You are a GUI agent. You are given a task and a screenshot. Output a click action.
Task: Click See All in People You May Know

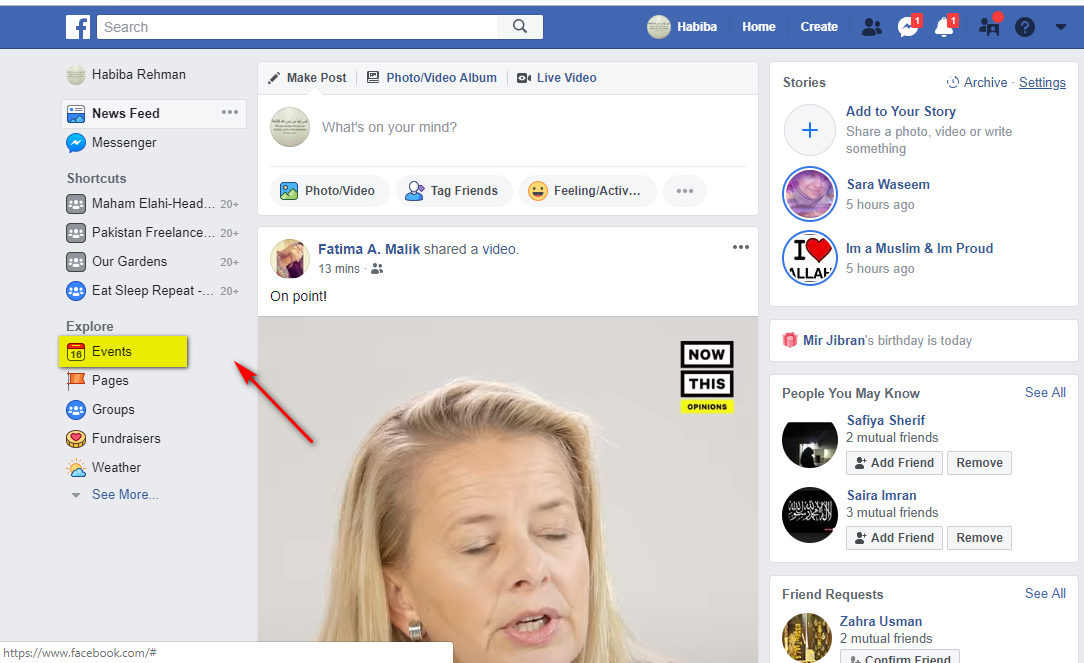click(x=1045, y=393)
